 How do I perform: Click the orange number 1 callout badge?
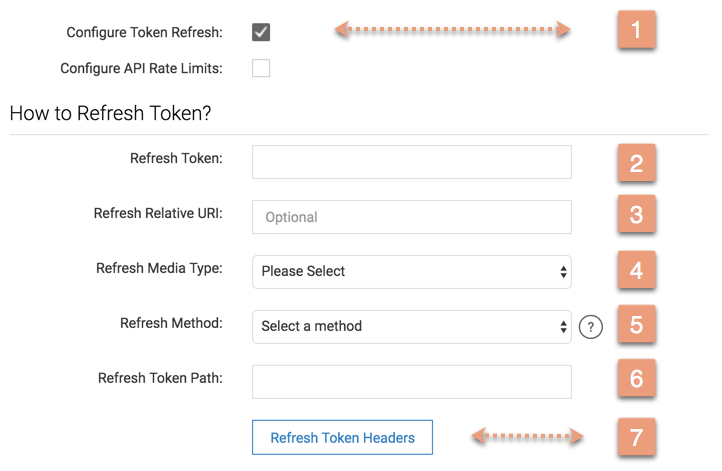pos(636,30)
